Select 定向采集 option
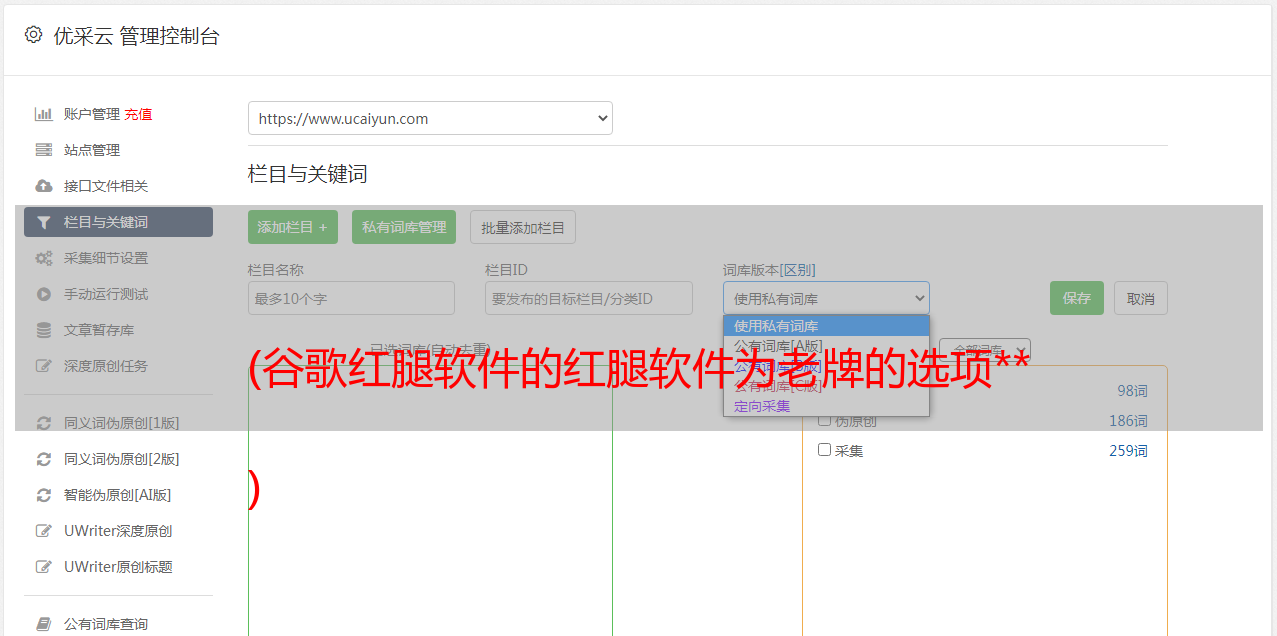The image size is (1277, 636). click(826, 406)
